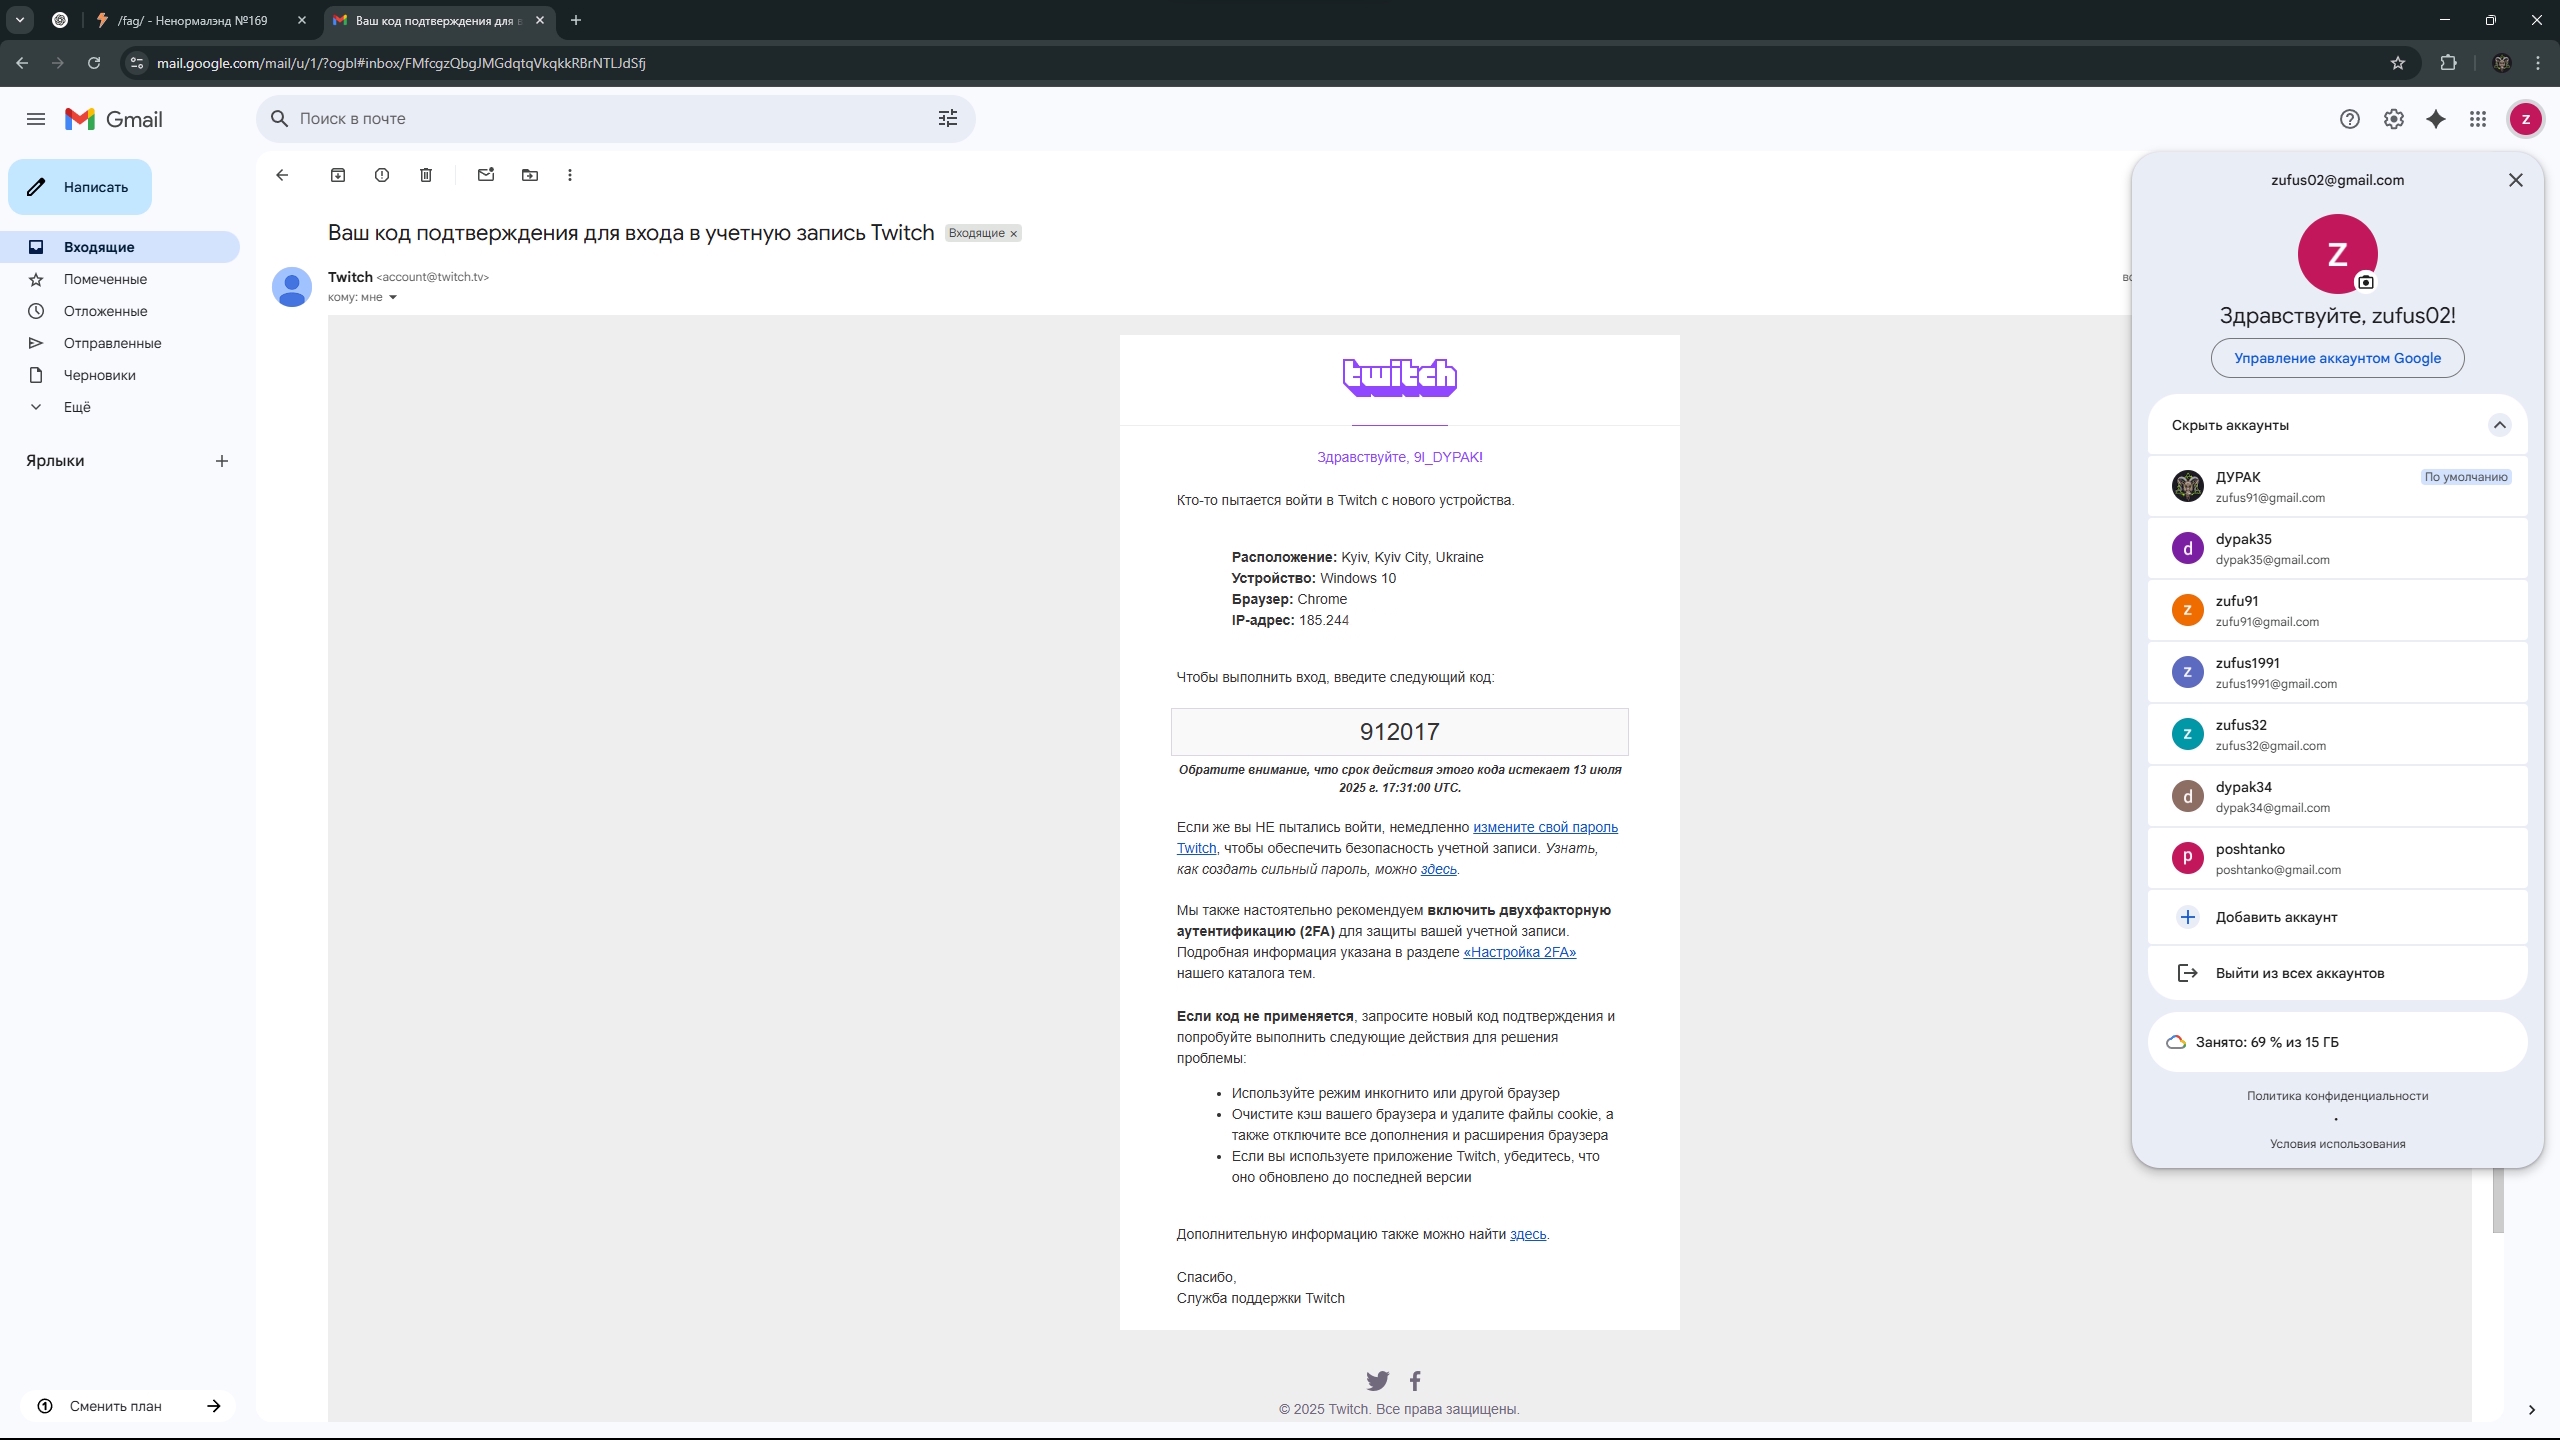Viewport: 2560px width, 1440px height.
Task: Click the Сменить план button
Action: [x=128, y=1406]
